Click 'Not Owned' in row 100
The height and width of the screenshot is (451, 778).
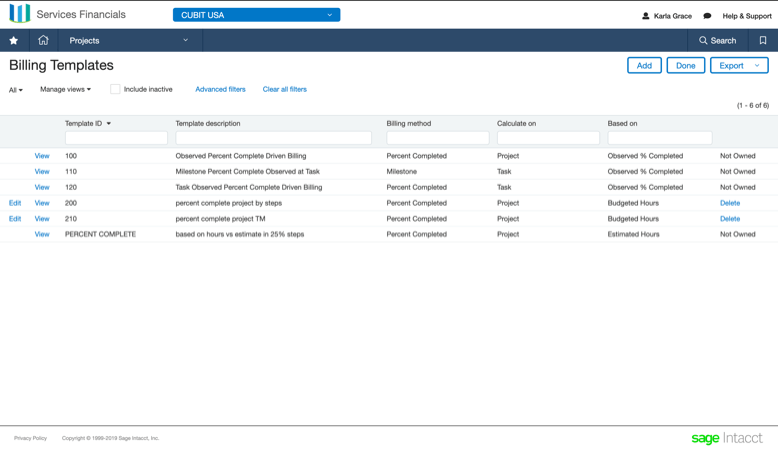click(737, 156)
